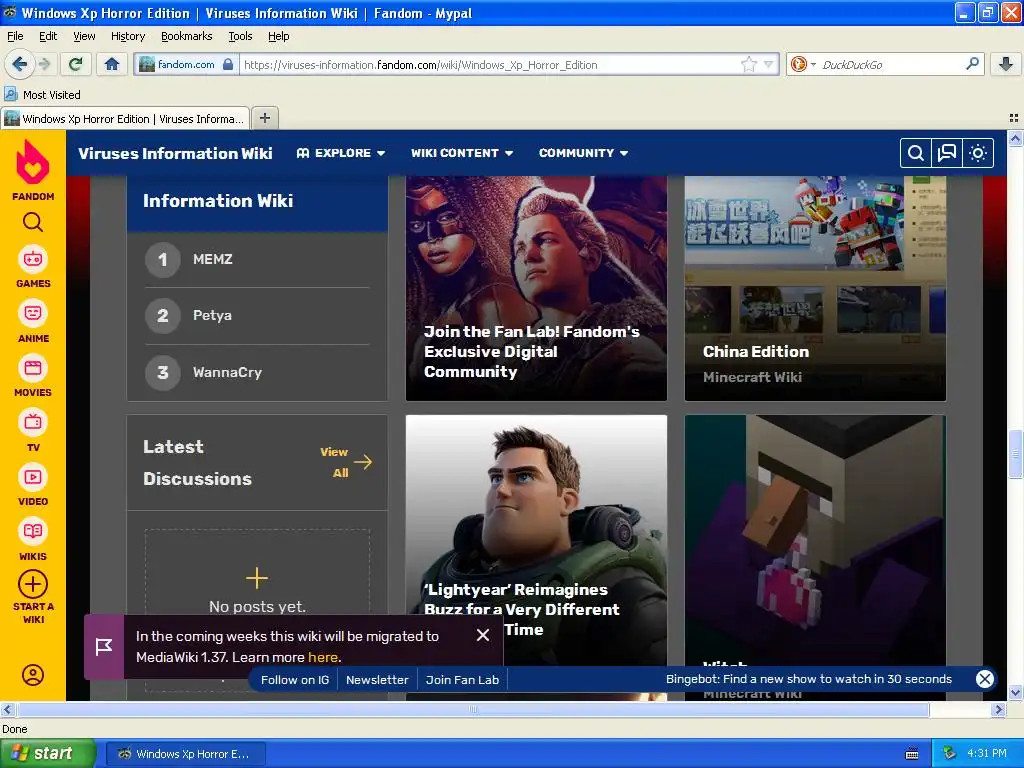The height and width of the screenshot is (768, 1024).
Task: Open the tab groups button
Action: [1014, 118]
